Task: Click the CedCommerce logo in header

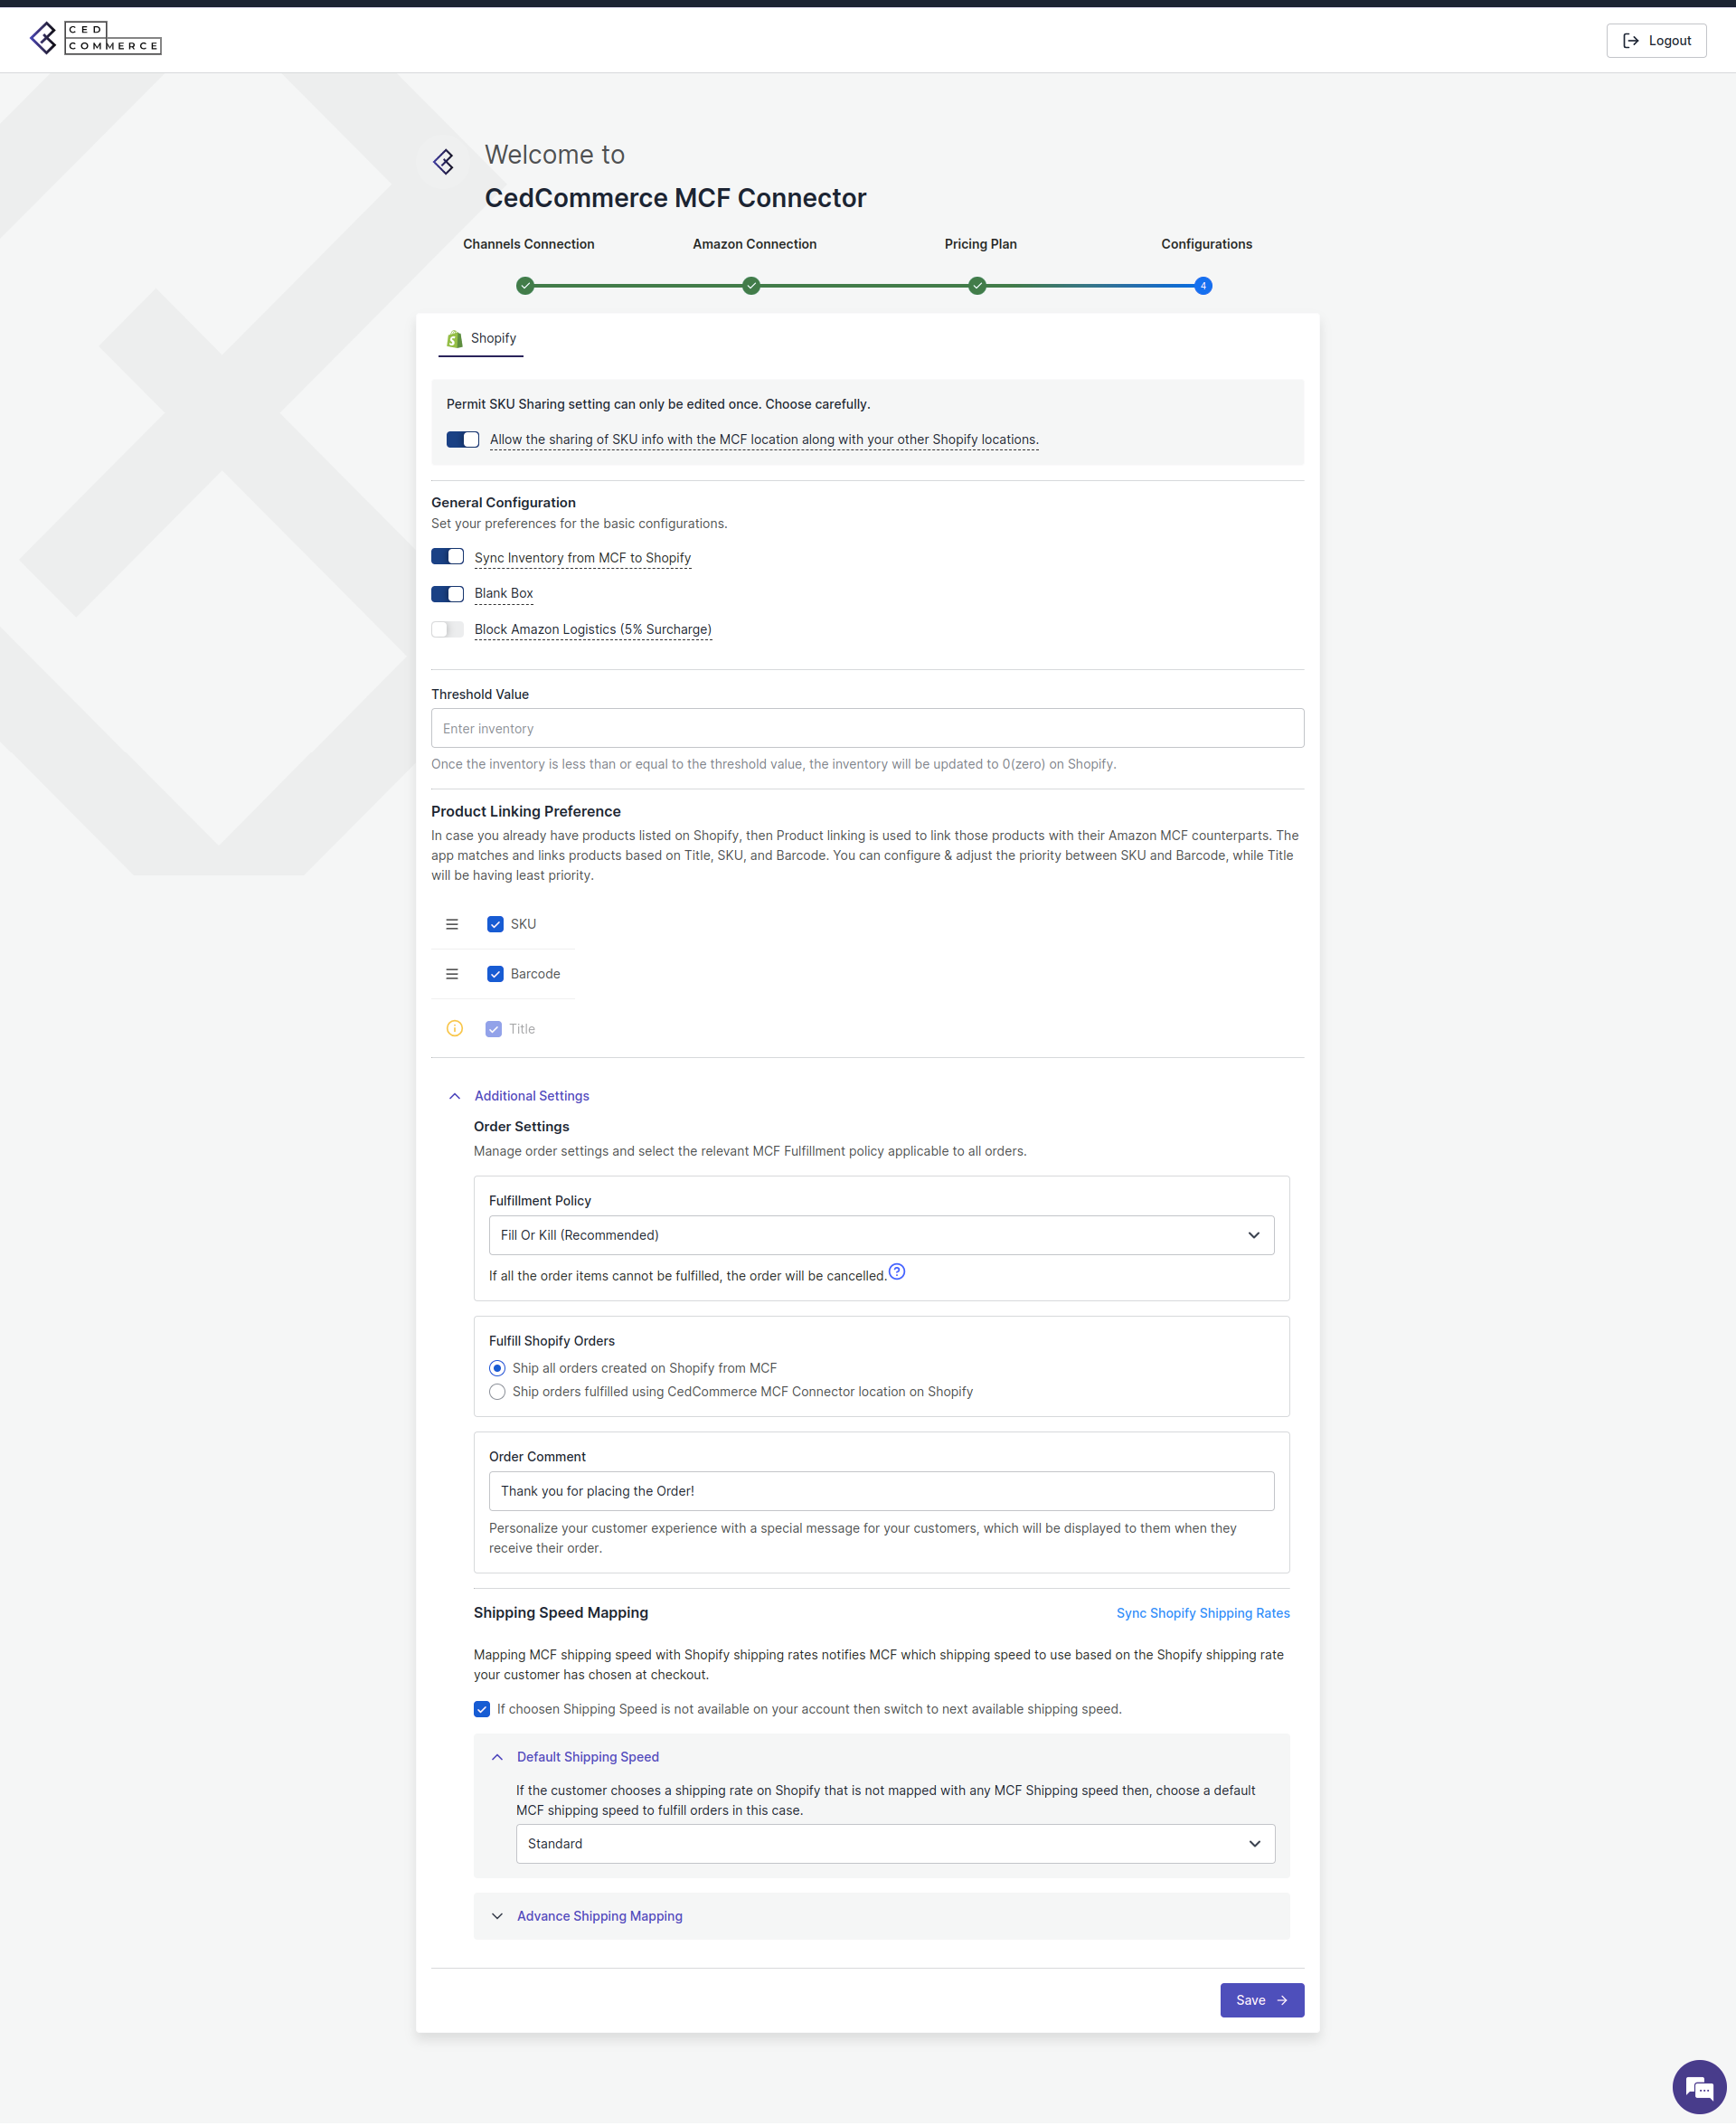Action: coord(95,38)
